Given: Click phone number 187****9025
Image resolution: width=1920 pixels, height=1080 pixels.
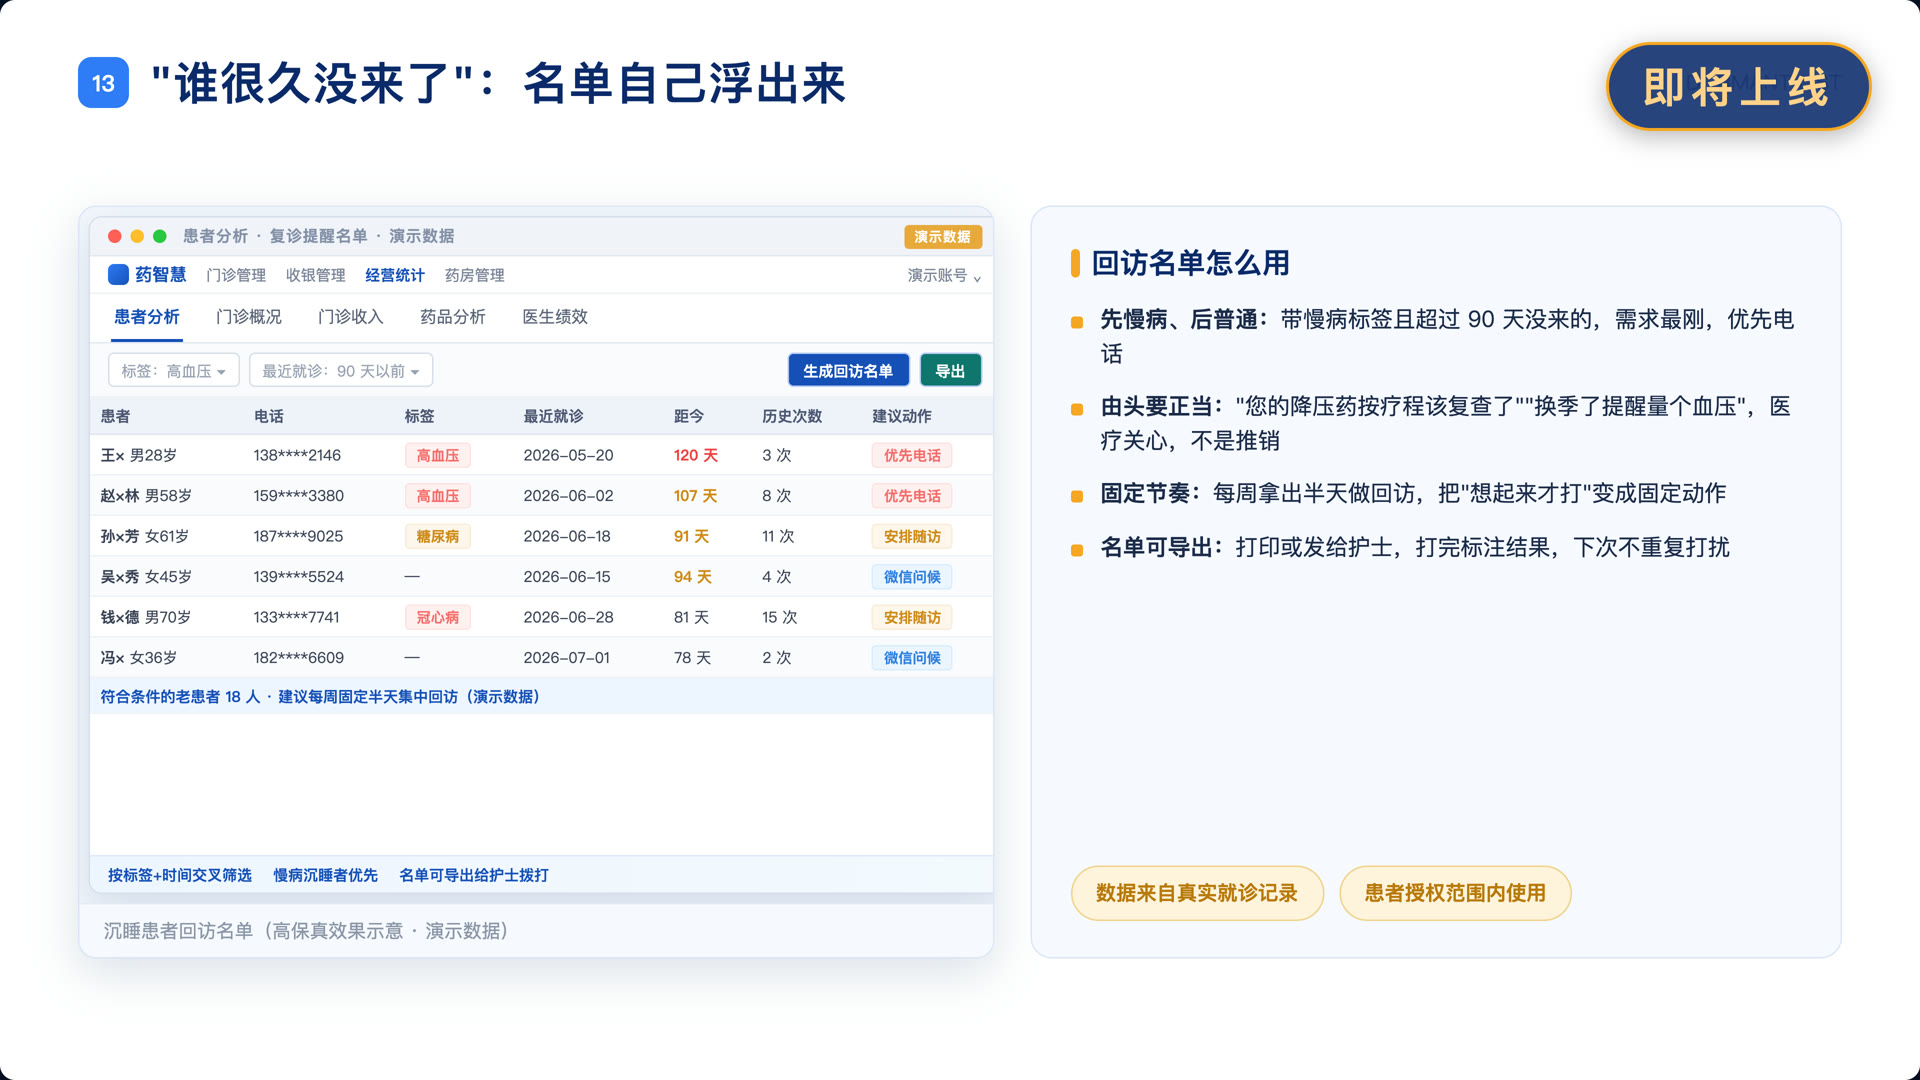Looking at the screenshot, I should 298,537.
